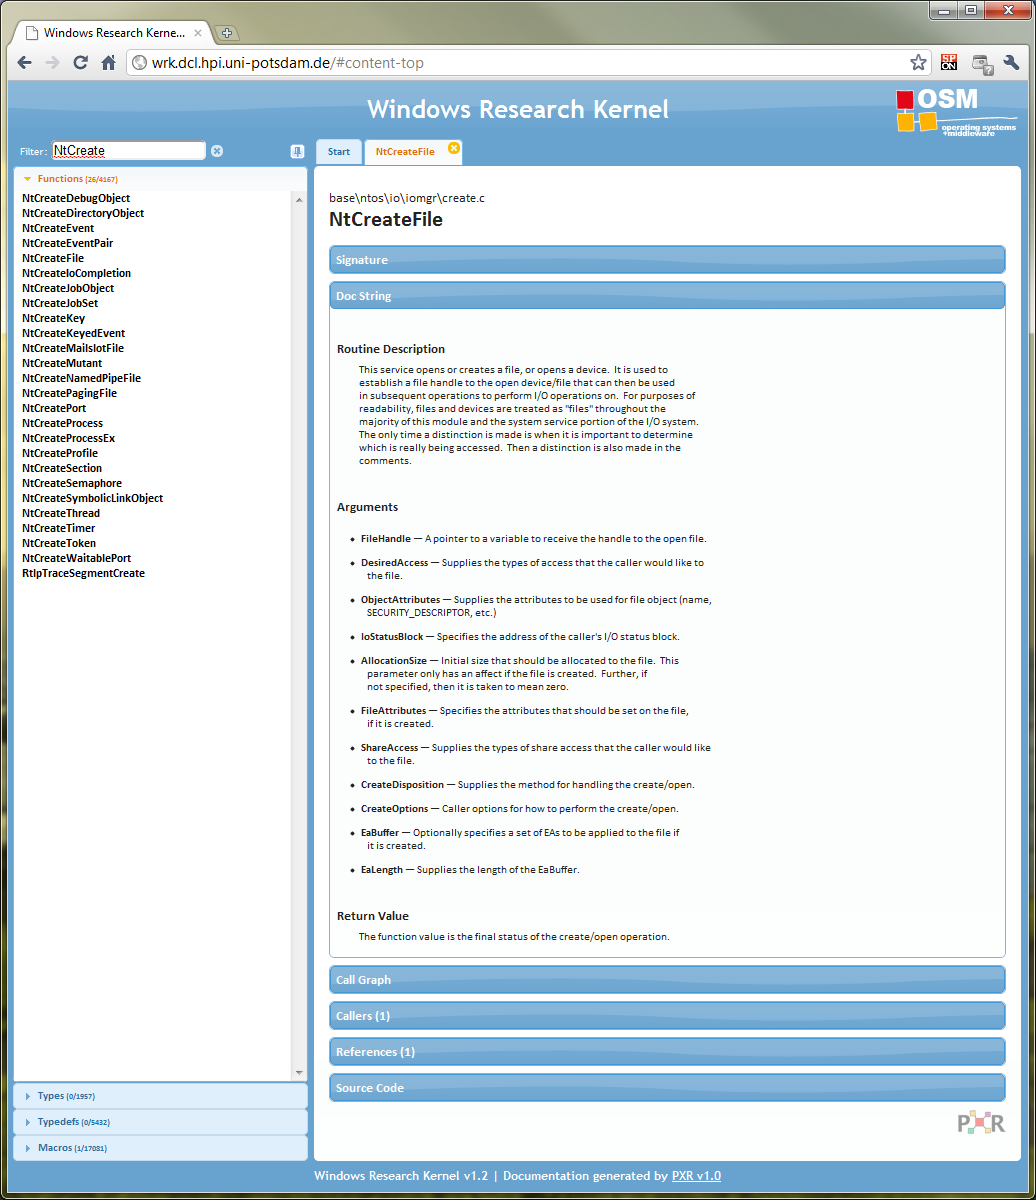The width and height of the screenshot is (1036, 1200).
Task: Open the RtlpTraceSegmentCreate function
Action: pos(83,573)
